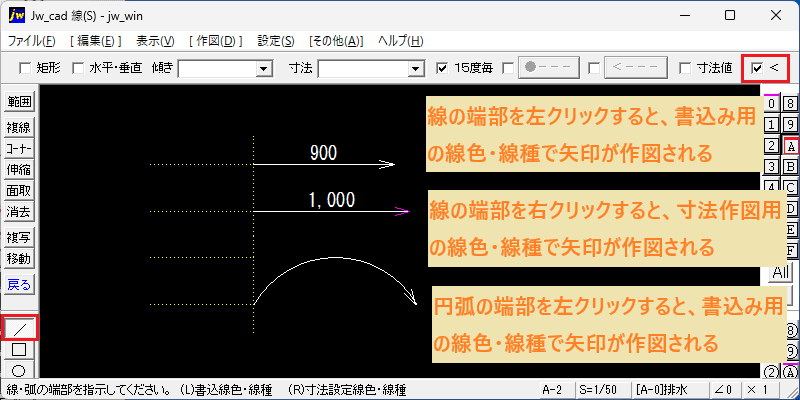Choose the 複写 copy tool
Screen dimensions: 800x400
click(19, 237)
